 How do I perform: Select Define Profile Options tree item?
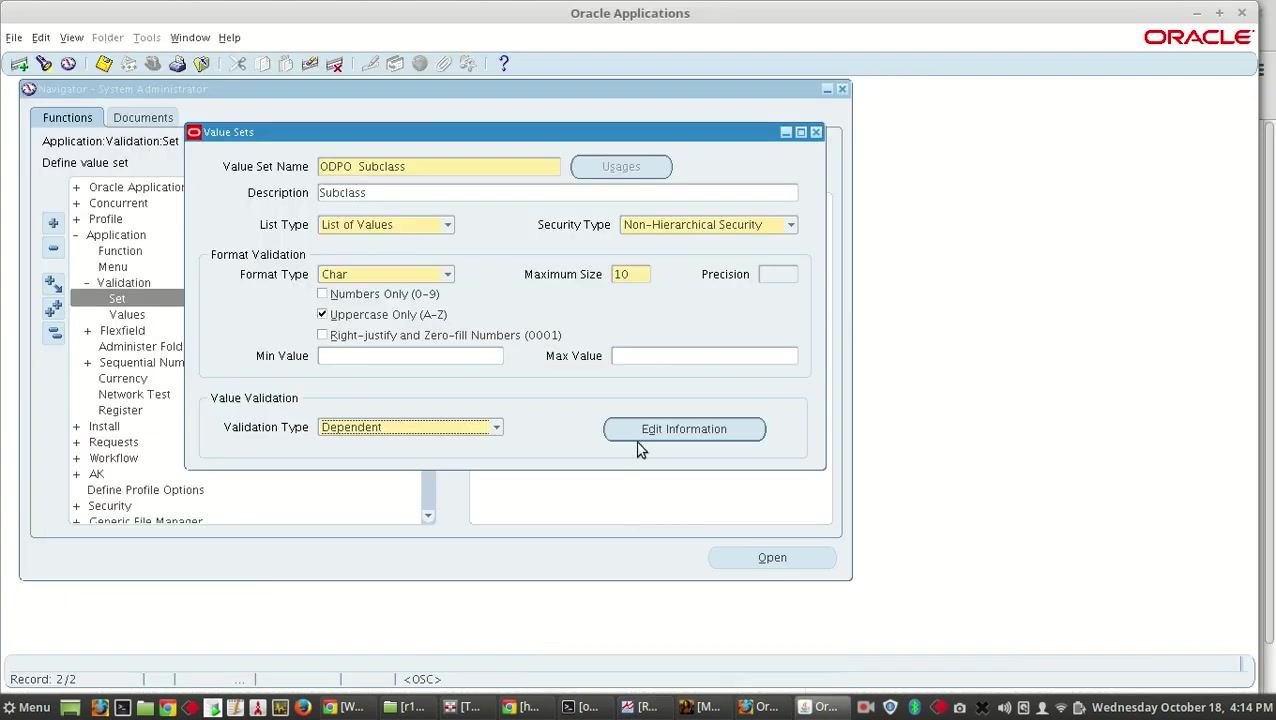[x=145, y=490]
